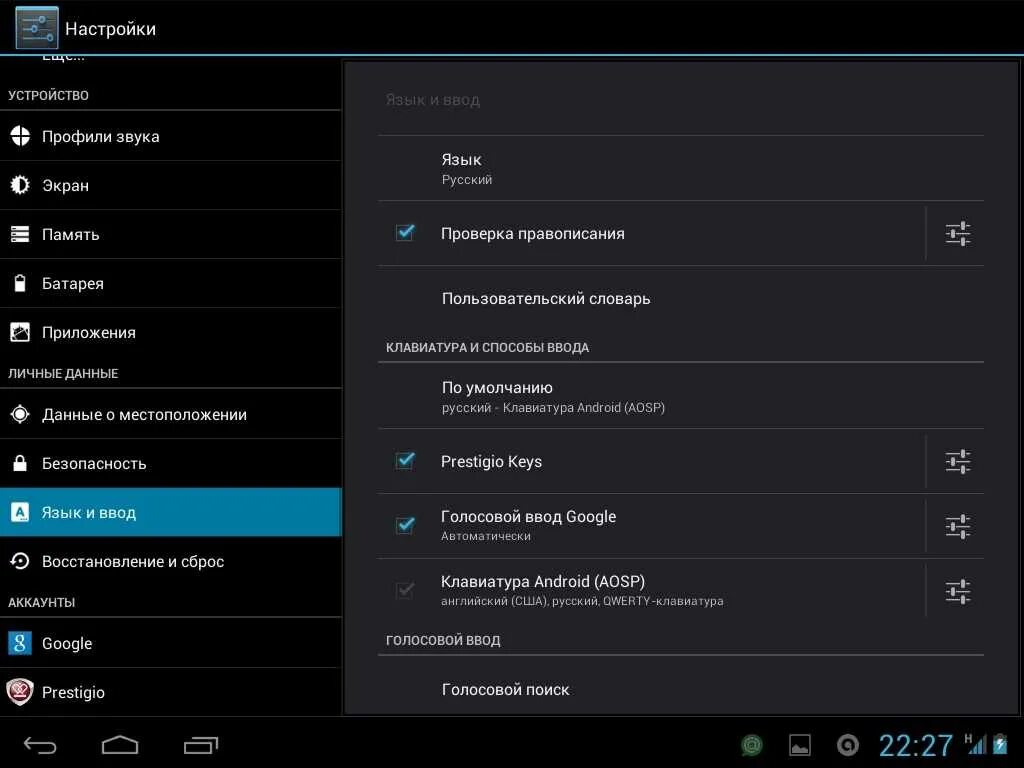This screenshot has width=1024, height=768.
Task: Tap the Home navigation button
Action: point(120,744)
